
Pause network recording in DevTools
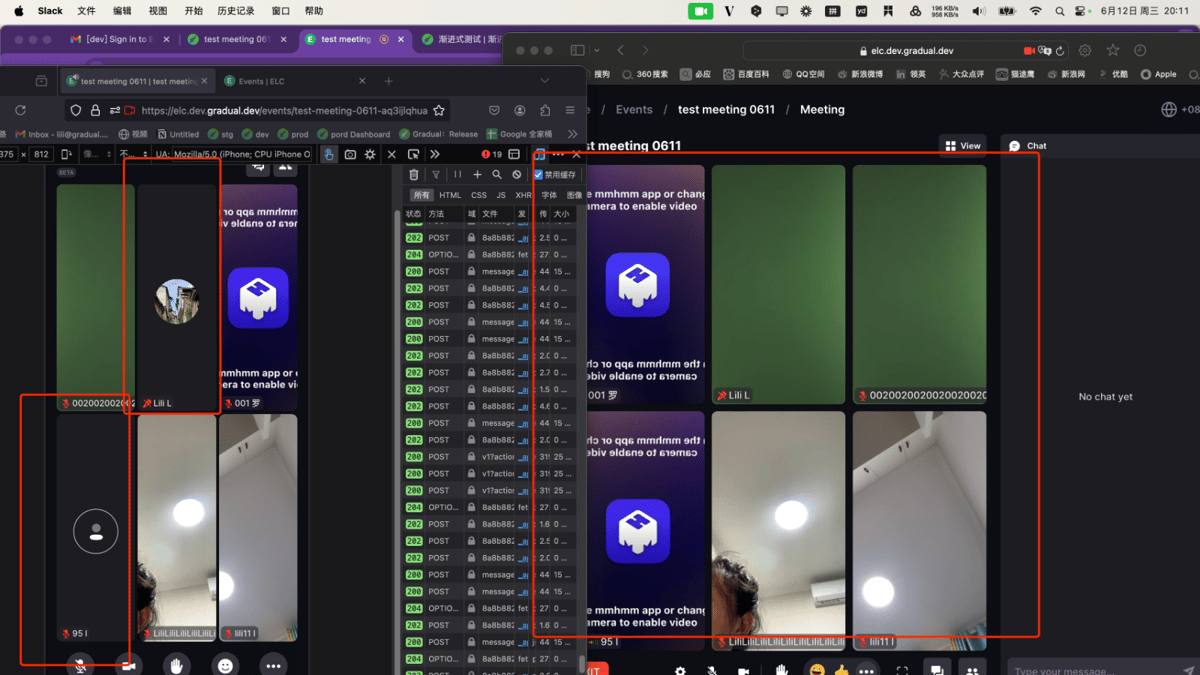click(x=457, y=175)
